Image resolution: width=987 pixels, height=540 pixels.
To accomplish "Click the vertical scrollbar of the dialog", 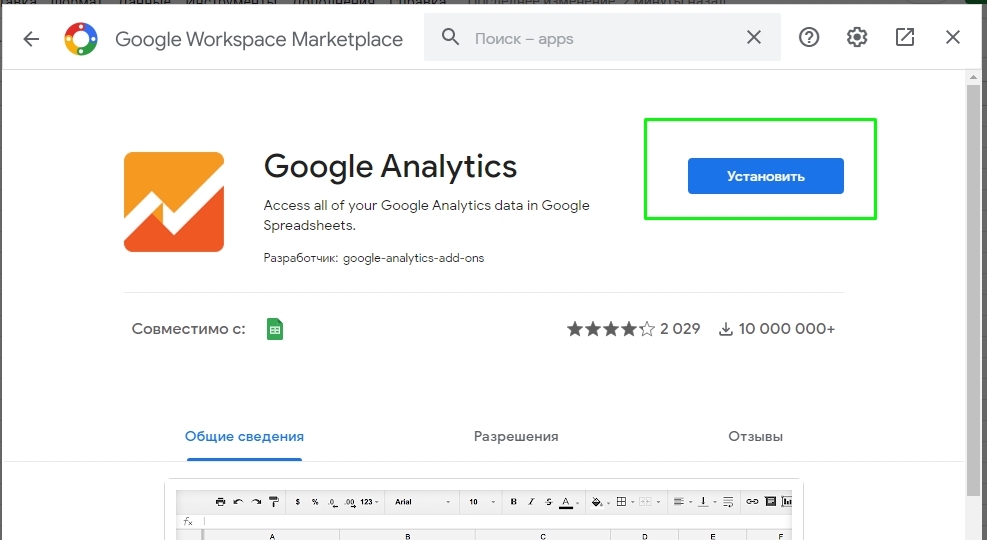I will tap(974, 290).
